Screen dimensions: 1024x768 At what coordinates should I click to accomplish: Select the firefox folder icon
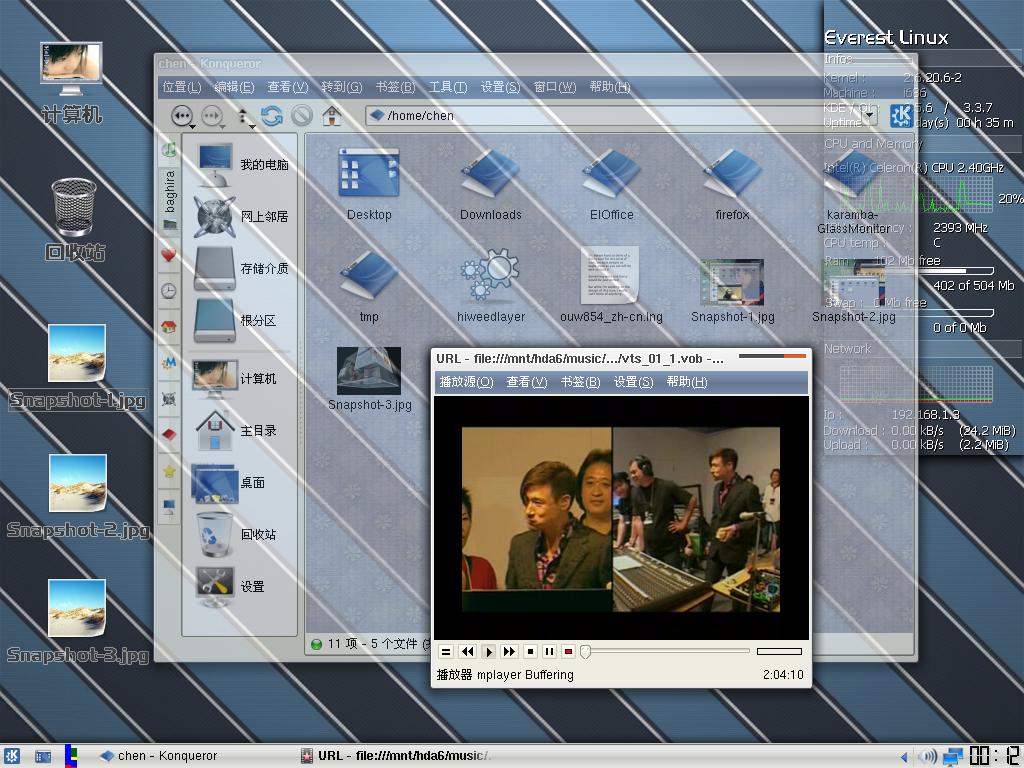click(732, 185)
